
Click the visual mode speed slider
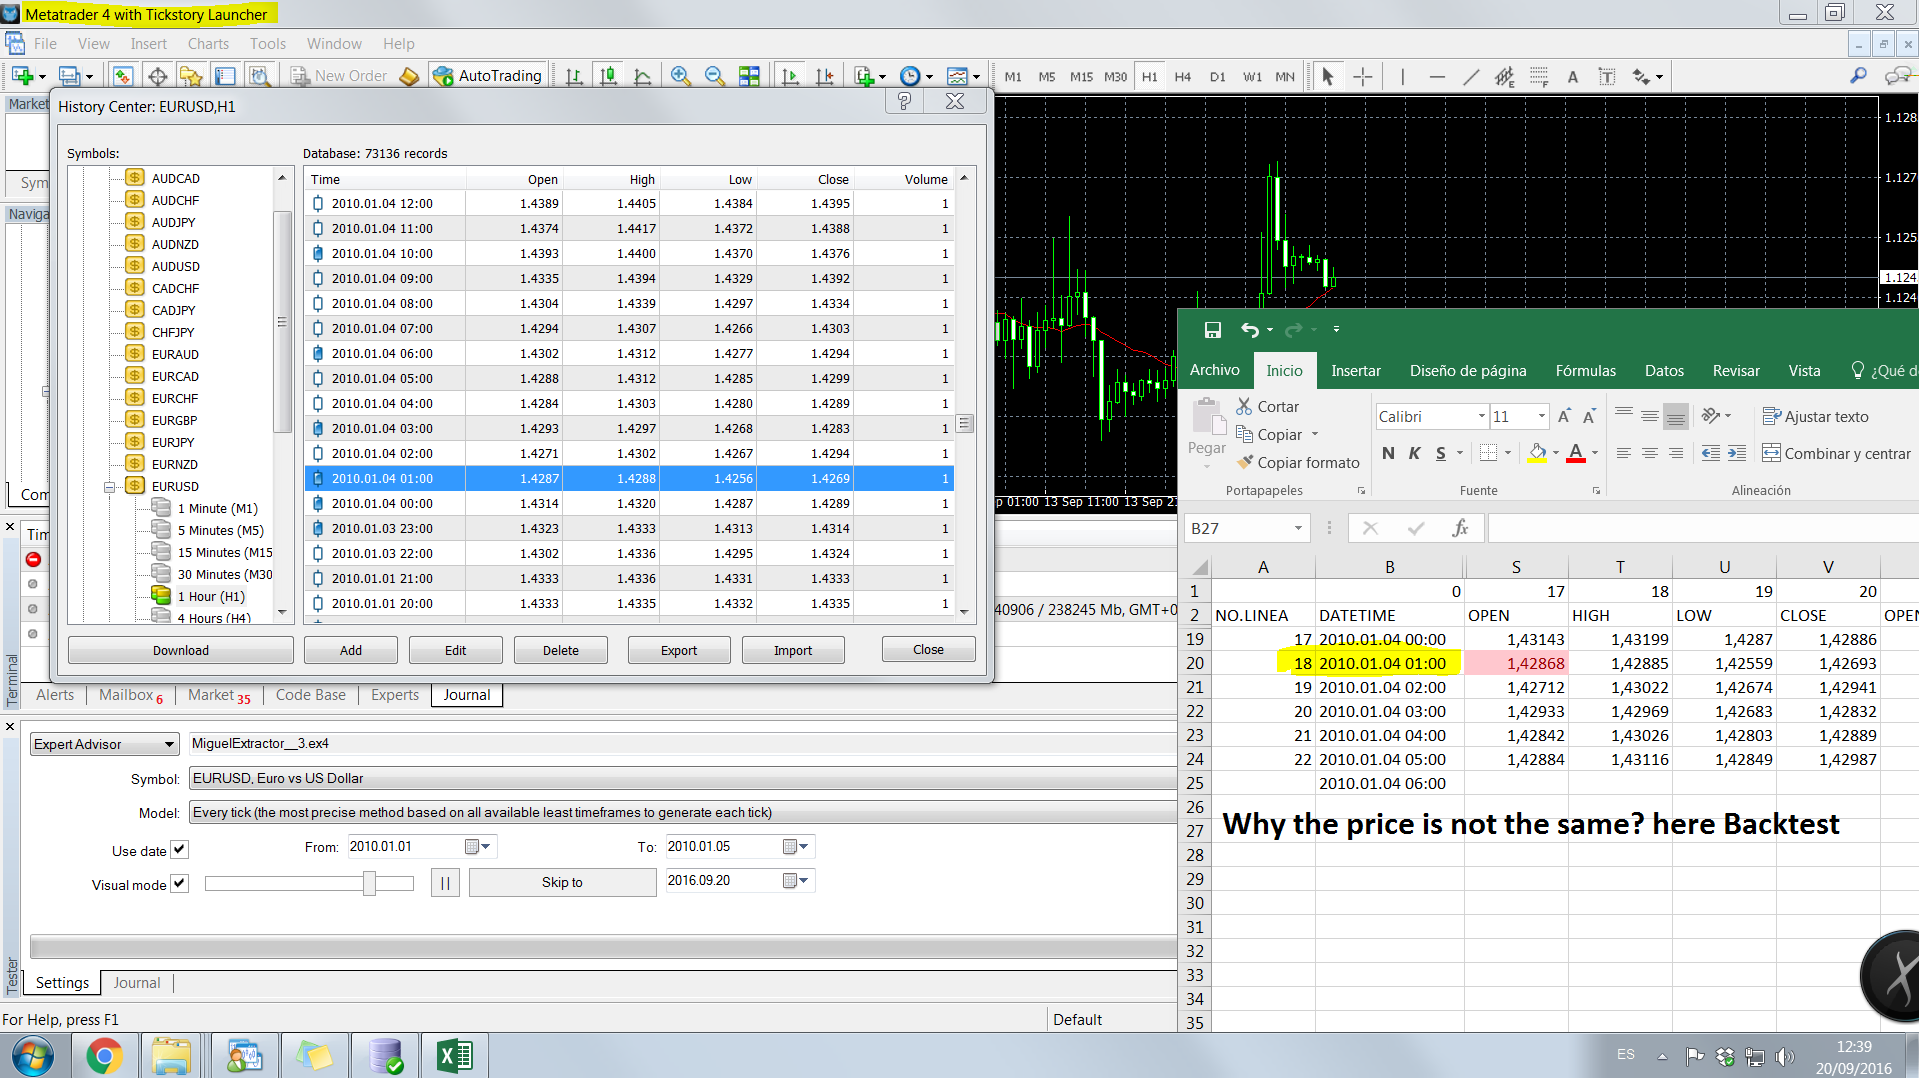click(369, 883)
